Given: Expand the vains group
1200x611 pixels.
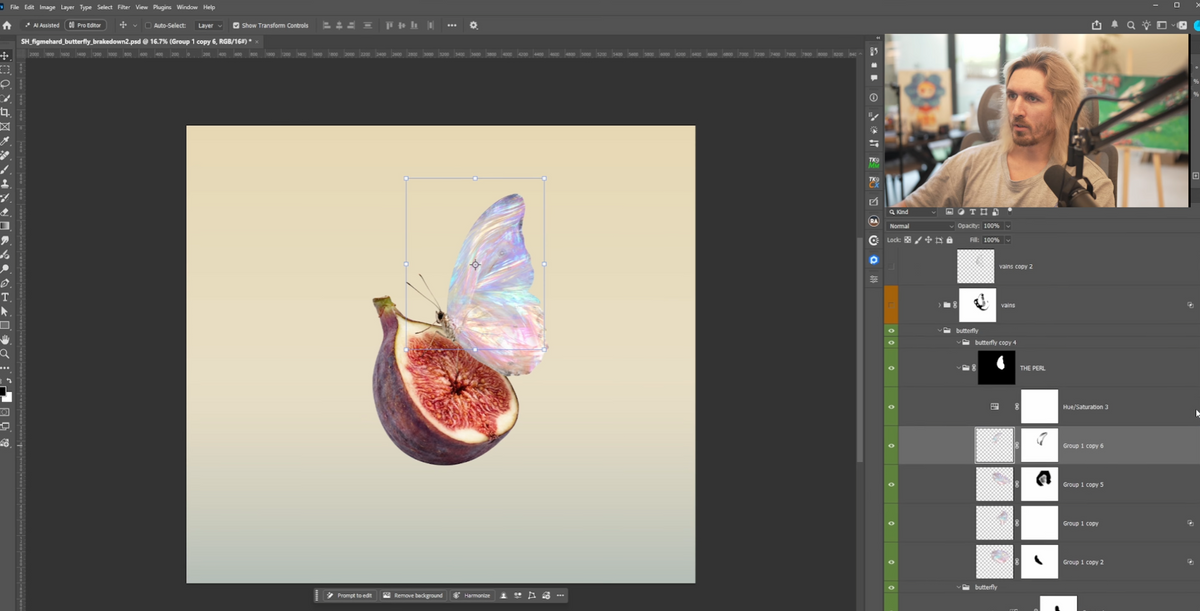Looking at the screenshot, I should 940,304.
